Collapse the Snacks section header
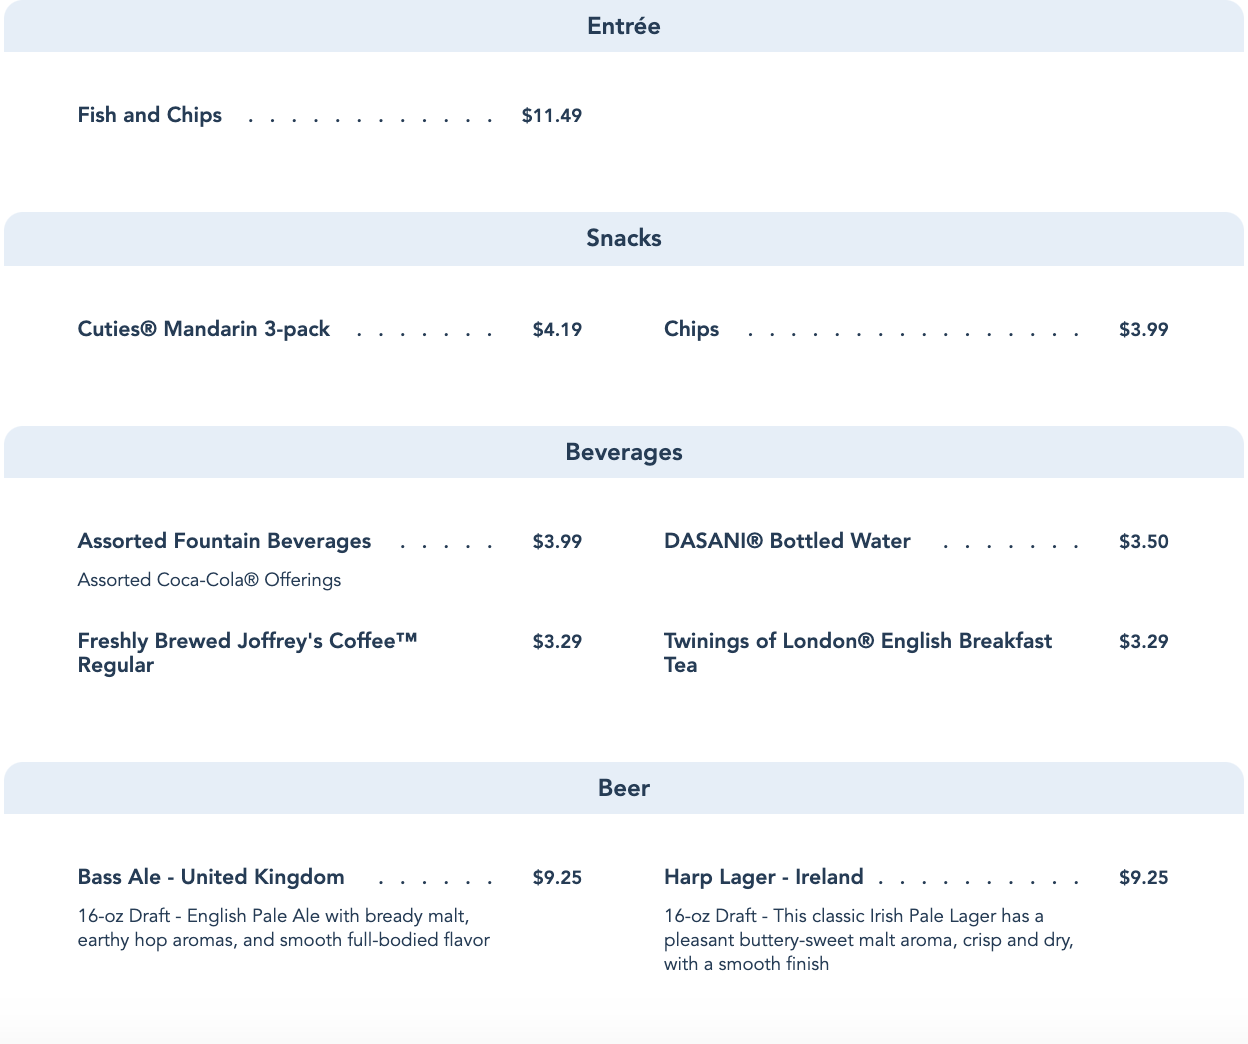 623,238
